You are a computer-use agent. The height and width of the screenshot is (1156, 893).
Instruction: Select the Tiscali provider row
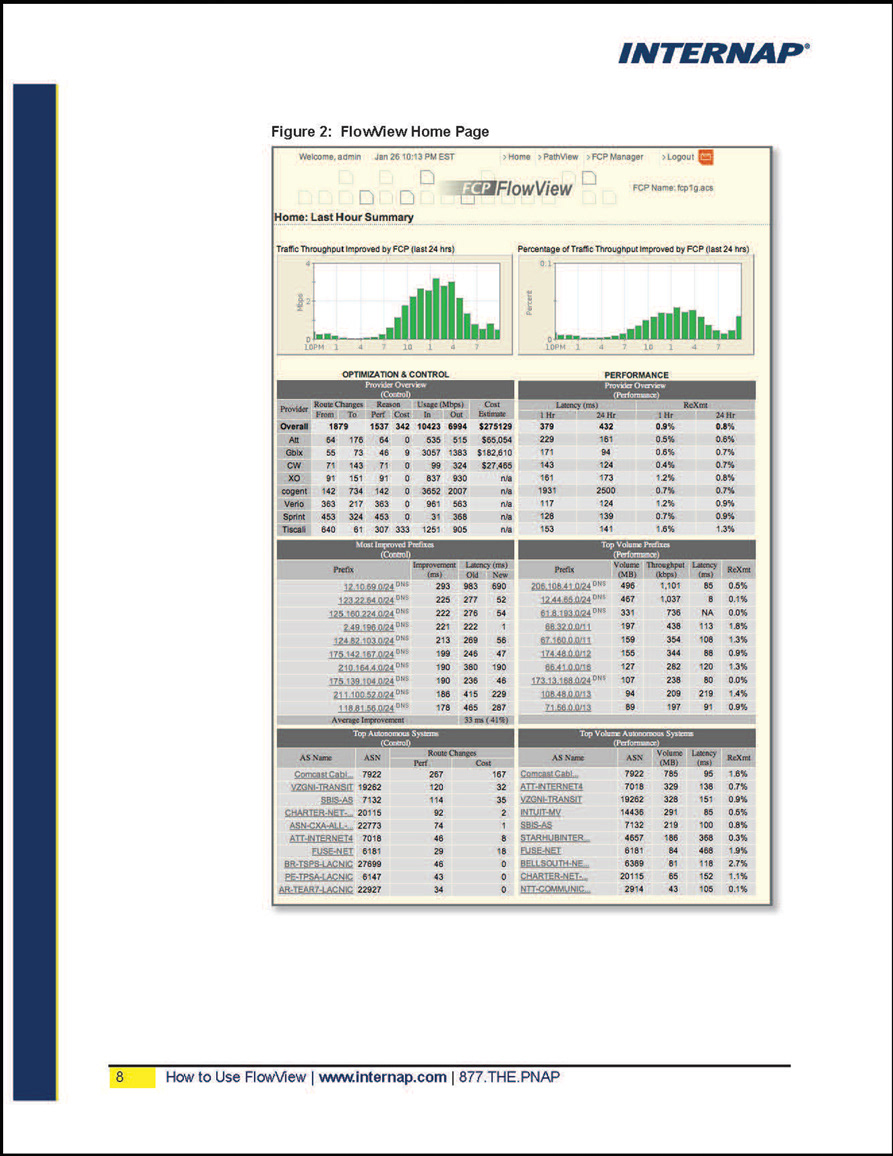pyautogui.click(x=395, y=529)
